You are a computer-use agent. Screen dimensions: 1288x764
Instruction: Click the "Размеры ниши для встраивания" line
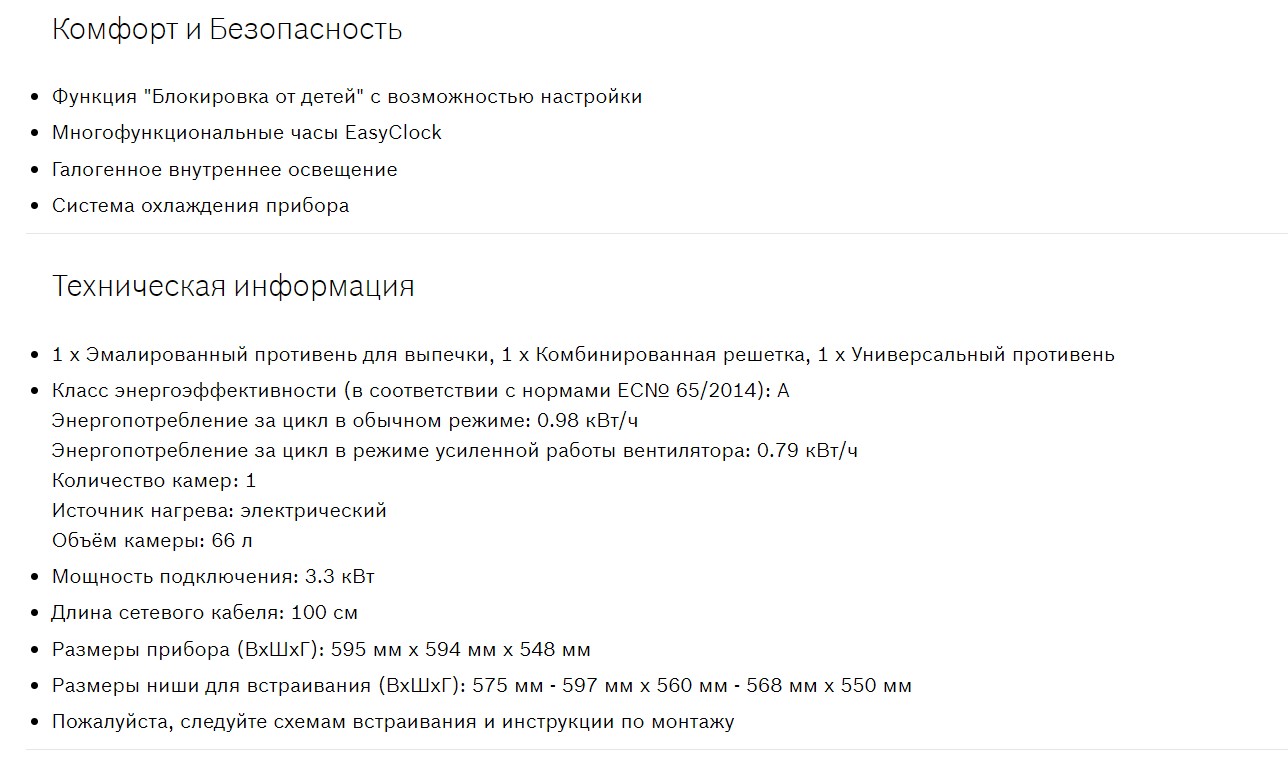481,686
